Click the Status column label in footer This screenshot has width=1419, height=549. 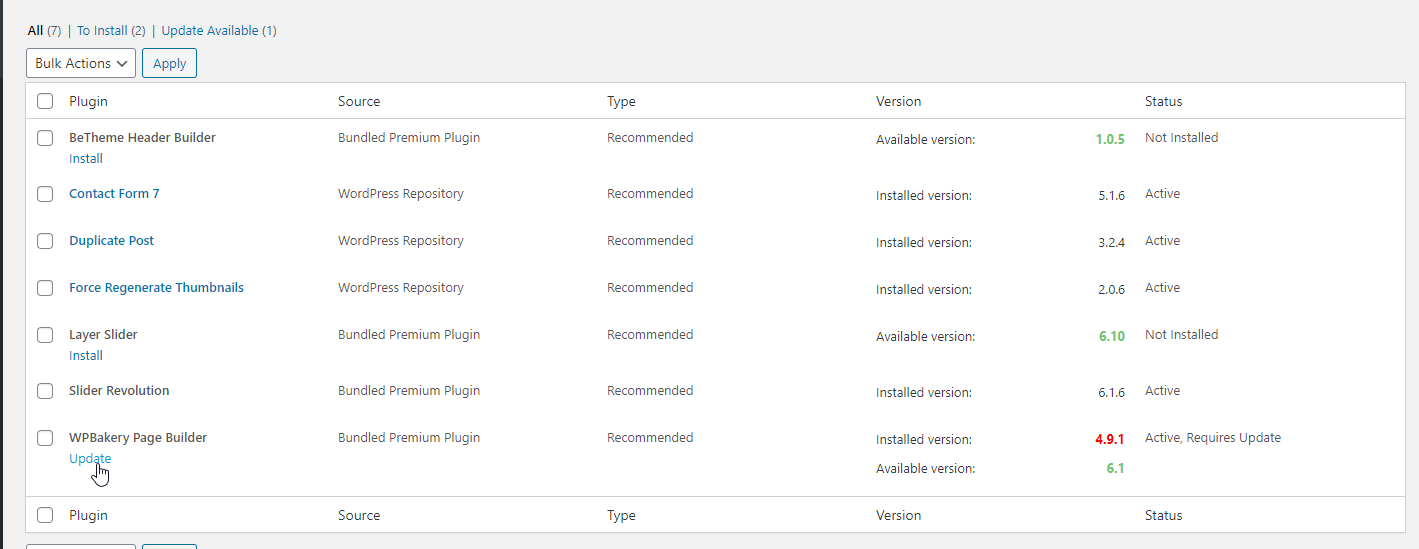tap(1163, 515)
